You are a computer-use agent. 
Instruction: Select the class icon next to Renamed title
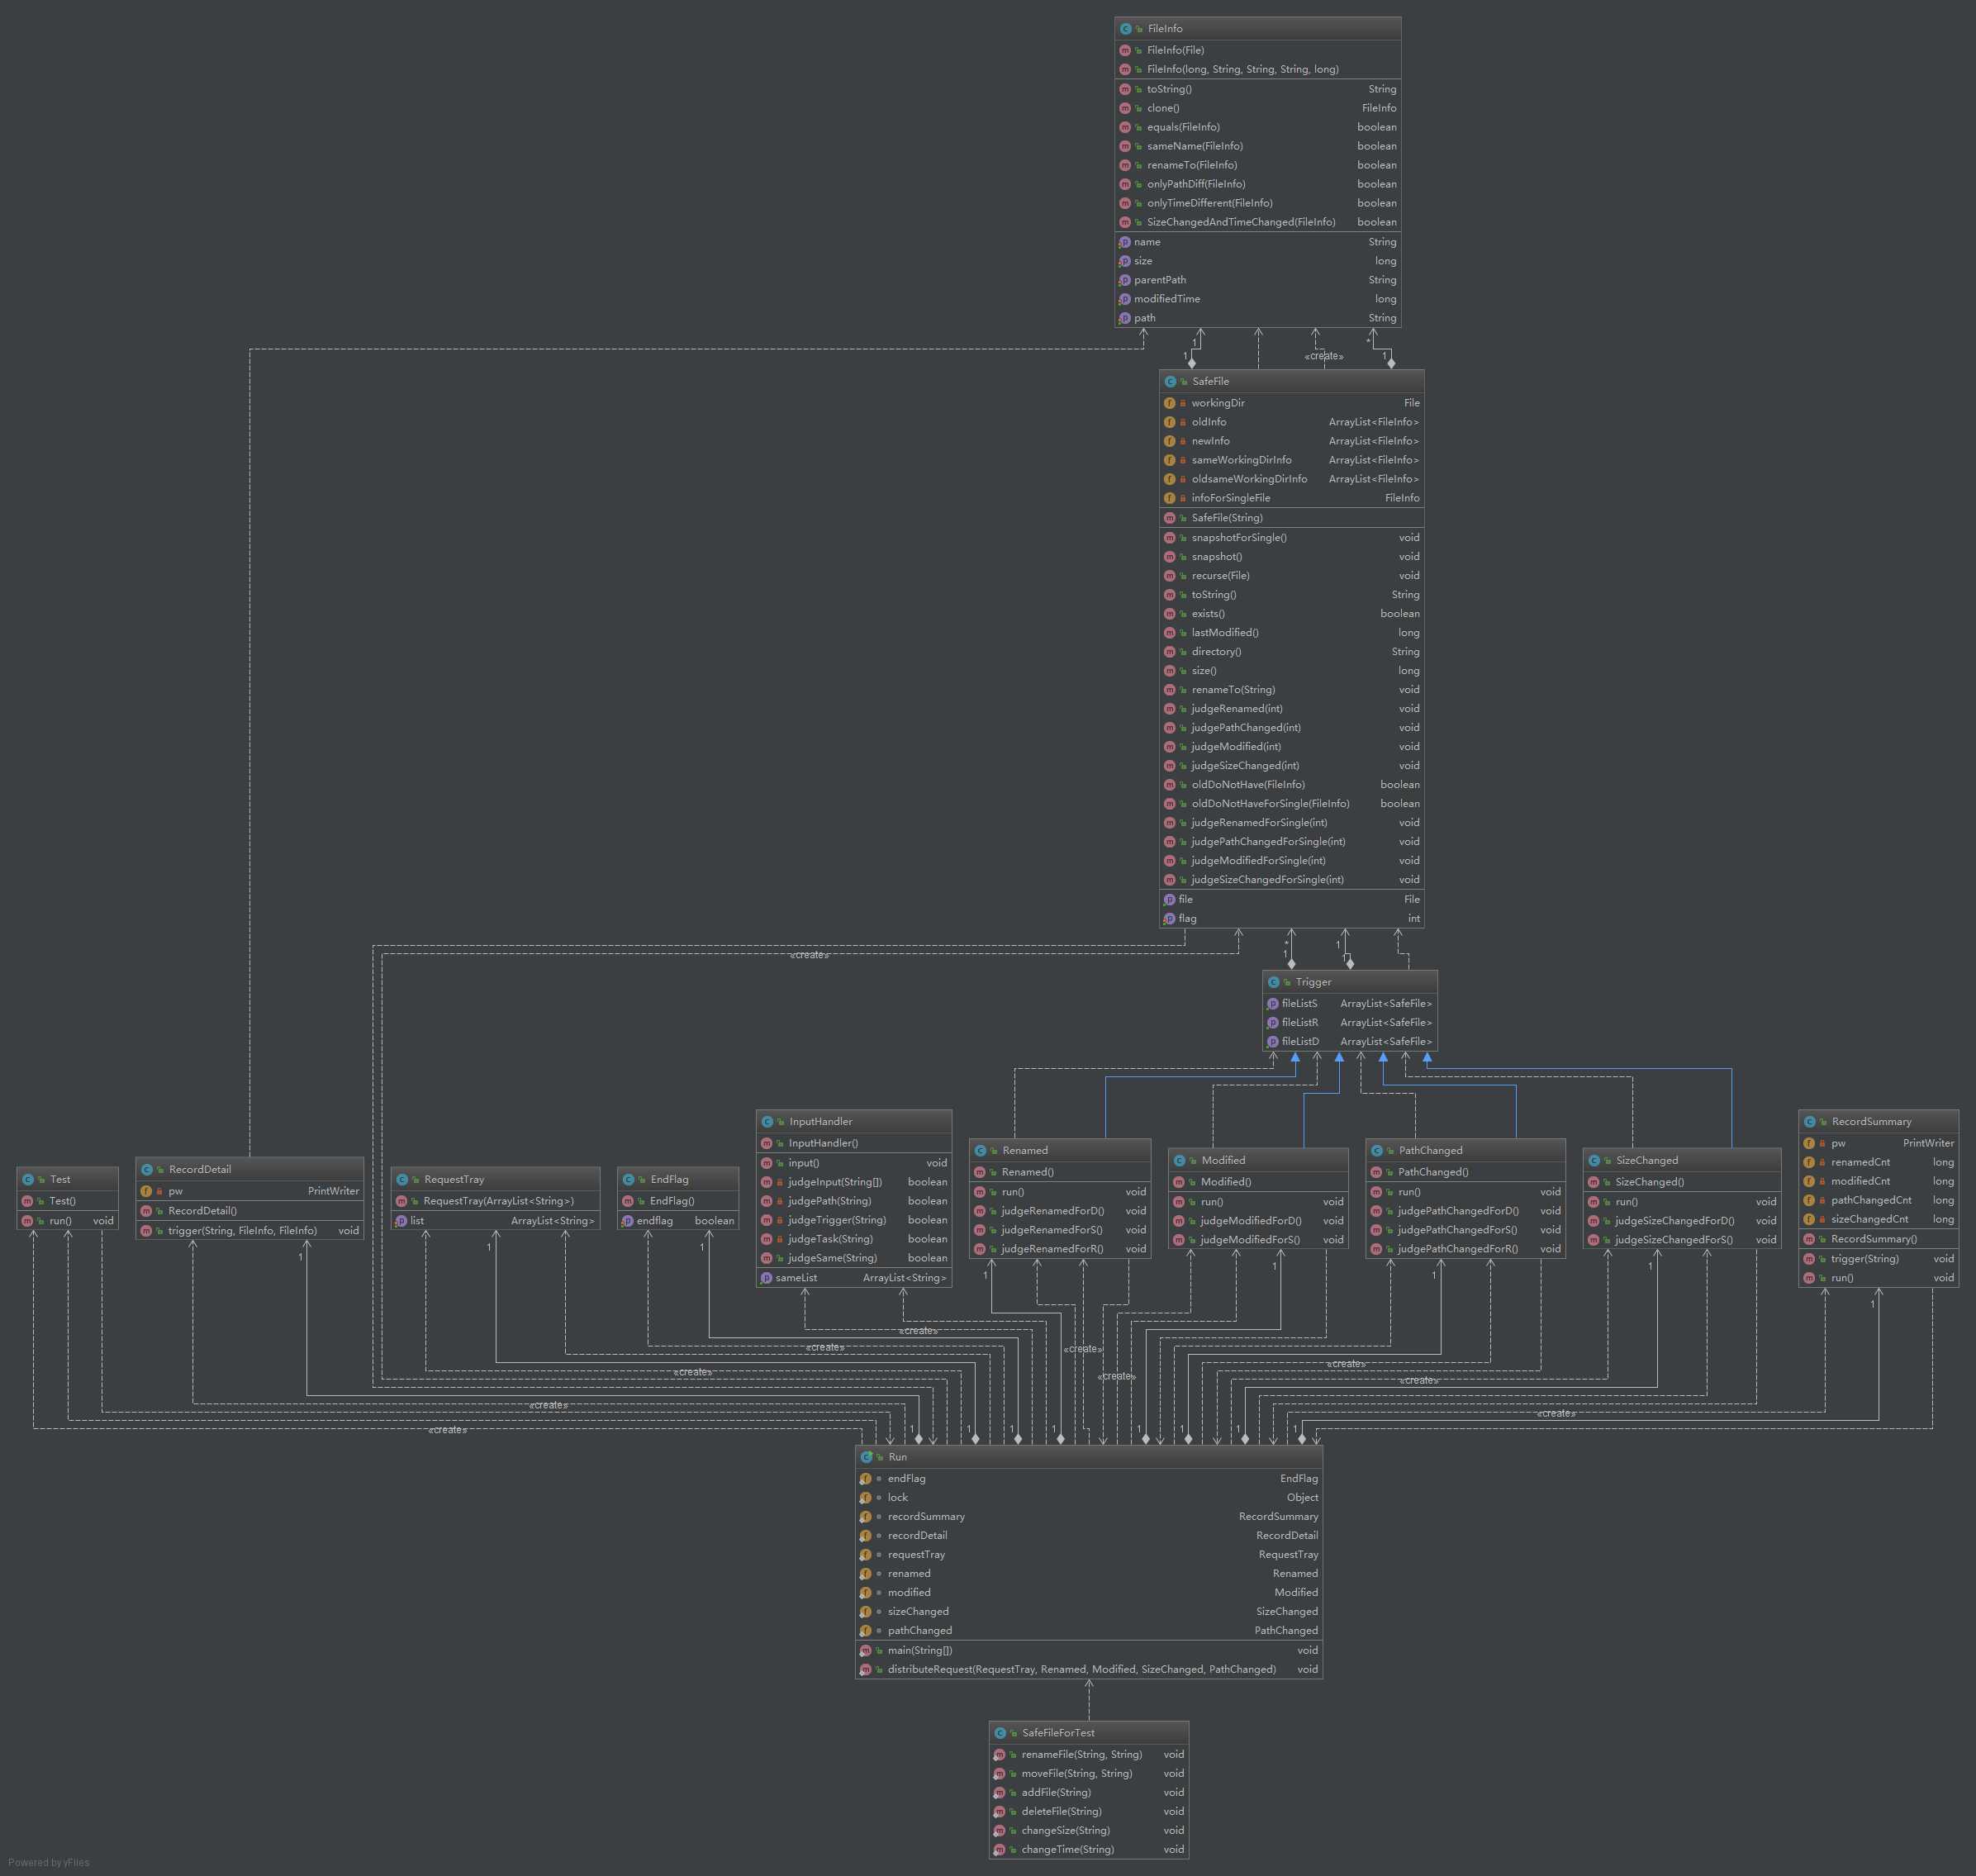(x=980, y=1151)
